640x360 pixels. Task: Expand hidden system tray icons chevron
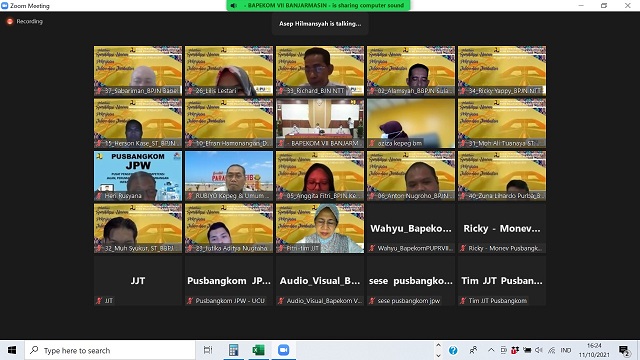pos(491,350)
